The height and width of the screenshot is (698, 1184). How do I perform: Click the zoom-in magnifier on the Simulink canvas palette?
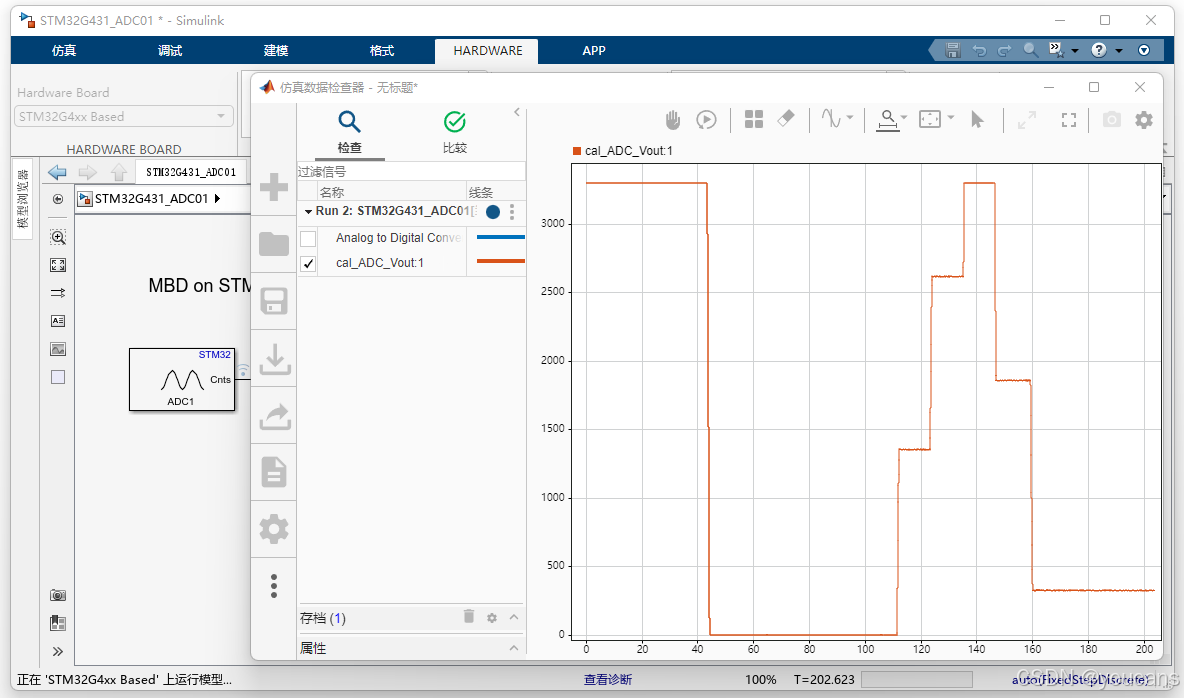(58, 237)
